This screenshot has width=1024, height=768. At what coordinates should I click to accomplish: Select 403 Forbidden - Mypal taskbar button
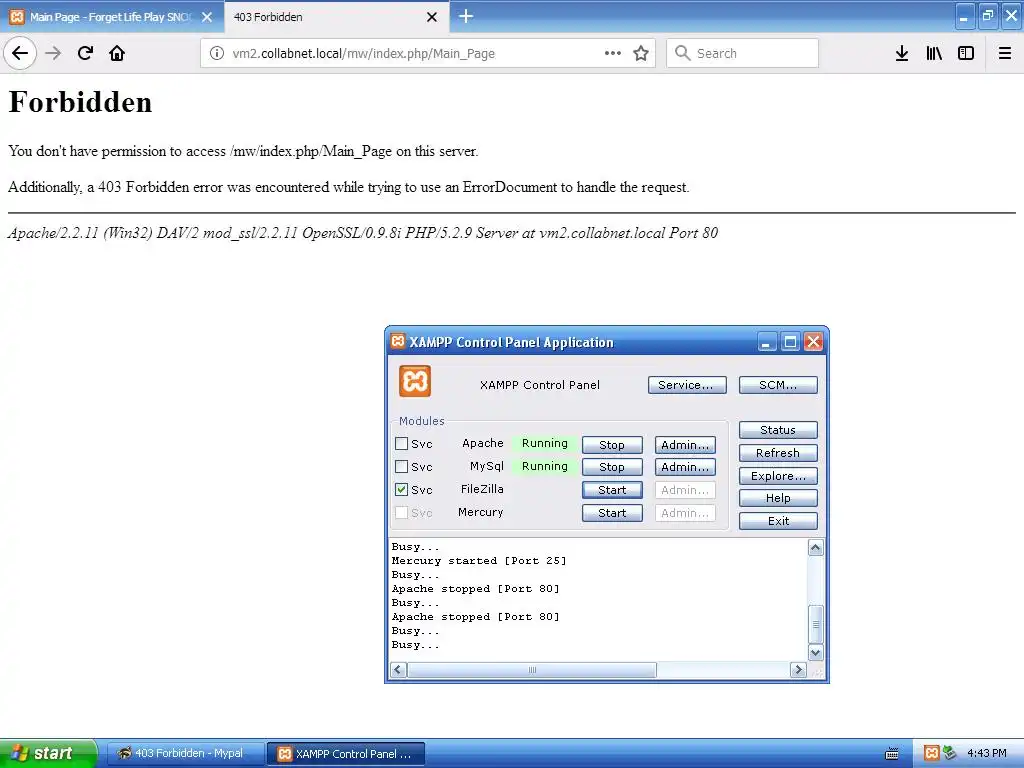coord(185,754)
